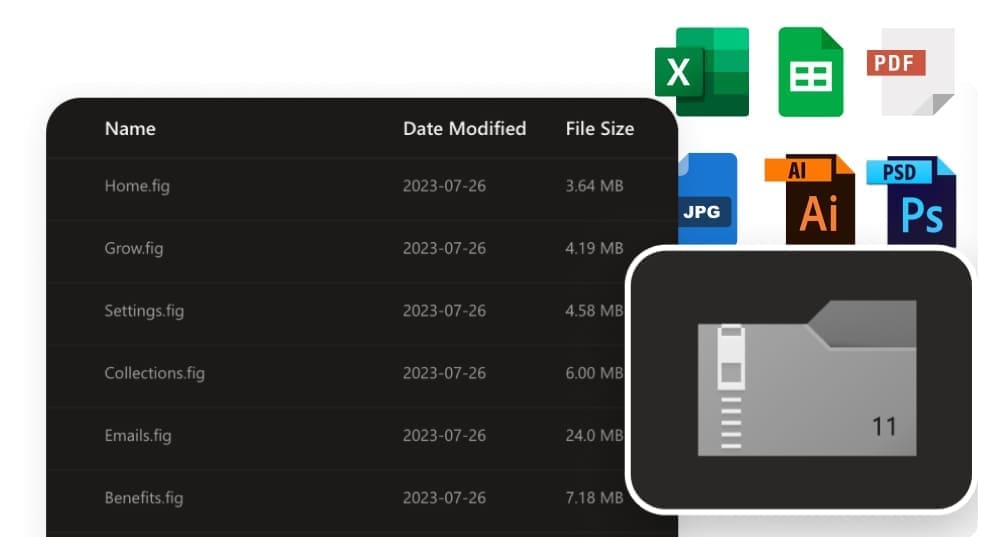Sort by the File Size column header

[x=600, y=129]
